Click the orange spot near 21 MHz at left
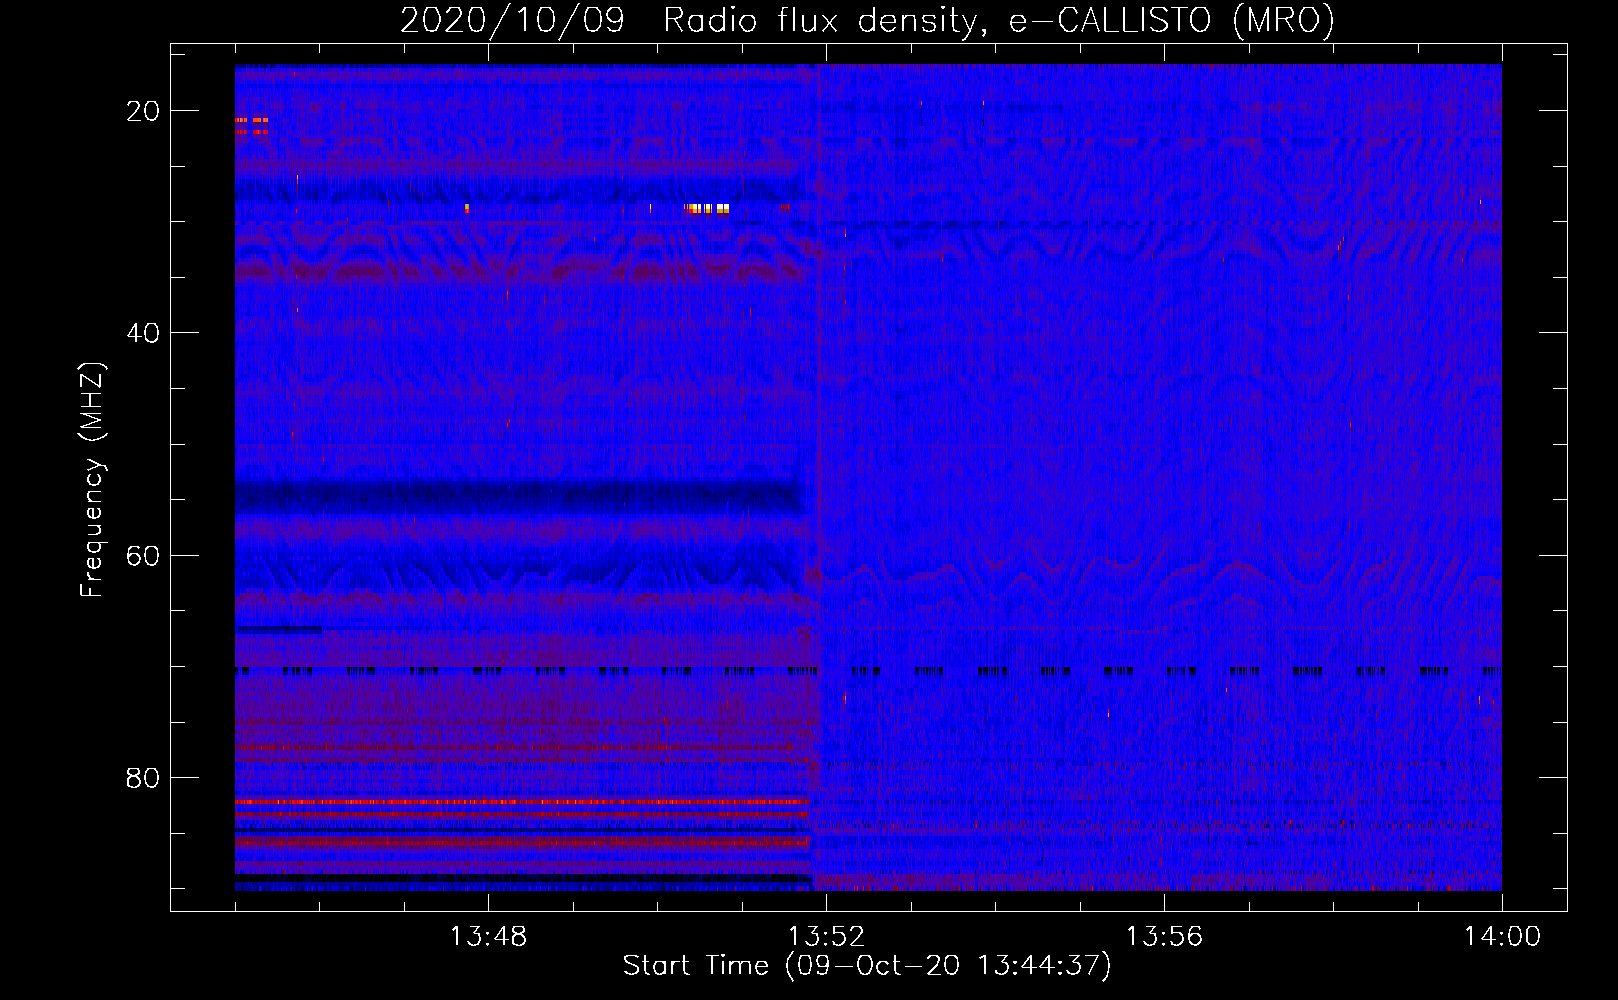The height and width of the screenshot is (1000, 1618). click(251, 120)
